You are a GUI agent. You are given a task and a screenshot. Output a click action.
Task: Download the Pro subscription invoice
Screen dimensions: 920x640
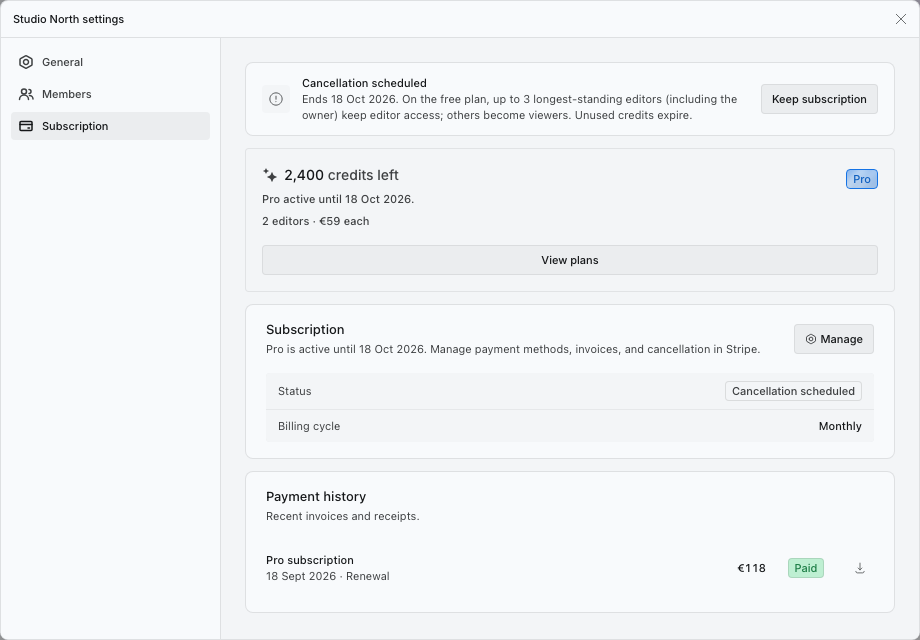(860, 568)
